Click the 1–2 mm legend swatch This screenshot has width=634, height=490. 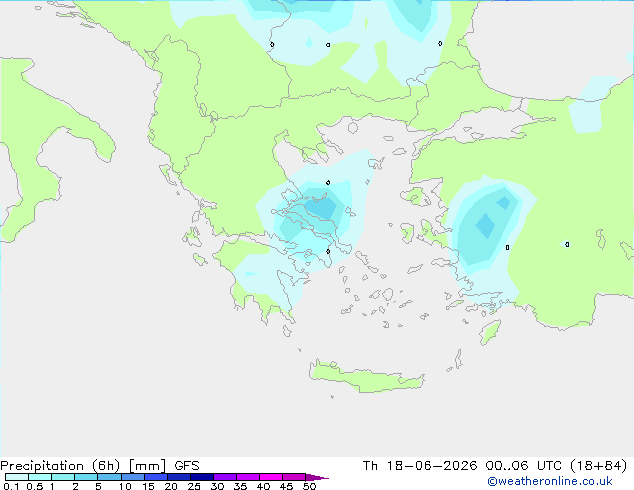[63, 477]
